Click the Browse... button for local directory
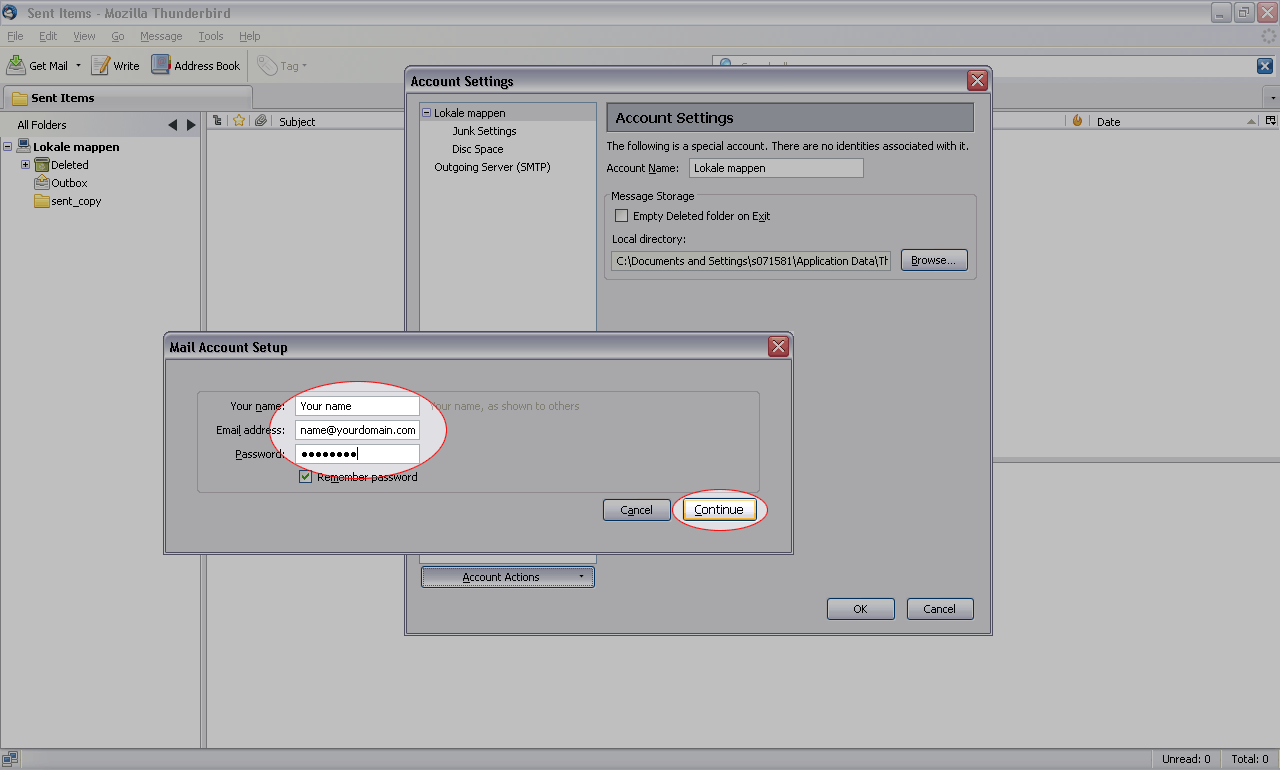Image resolution: width=1280 pixels, height=770 pixels. tap(934, 260)
